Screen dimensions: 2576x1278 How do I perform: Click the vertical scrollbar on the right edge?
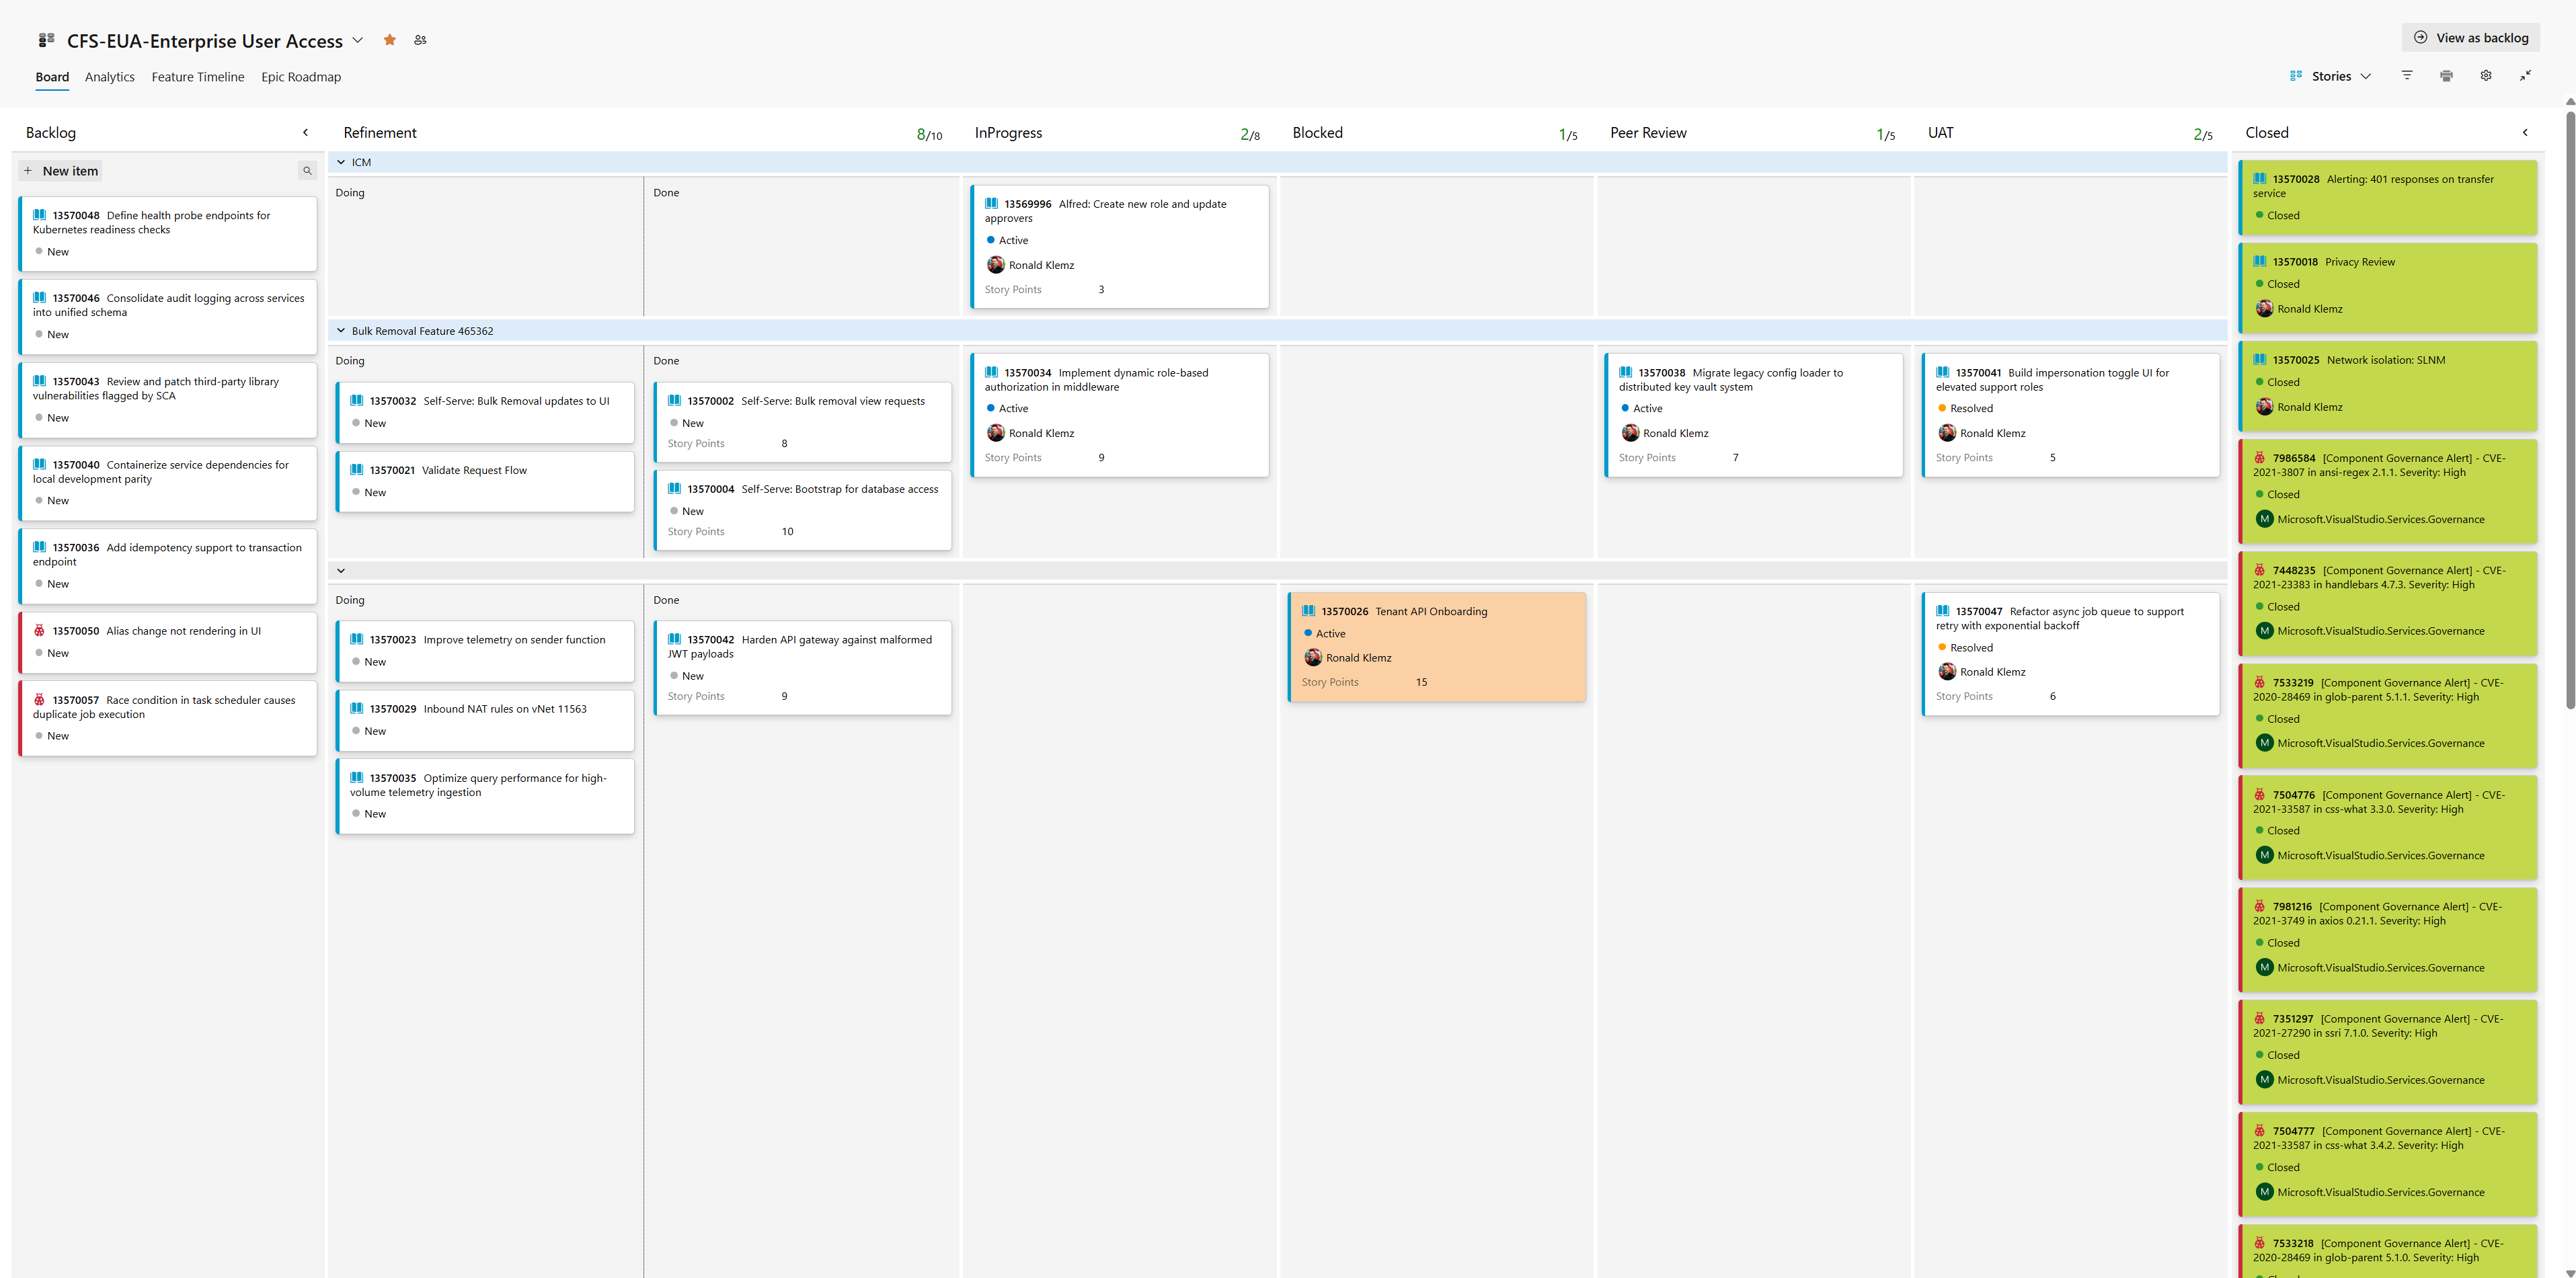click(2568, 400)
